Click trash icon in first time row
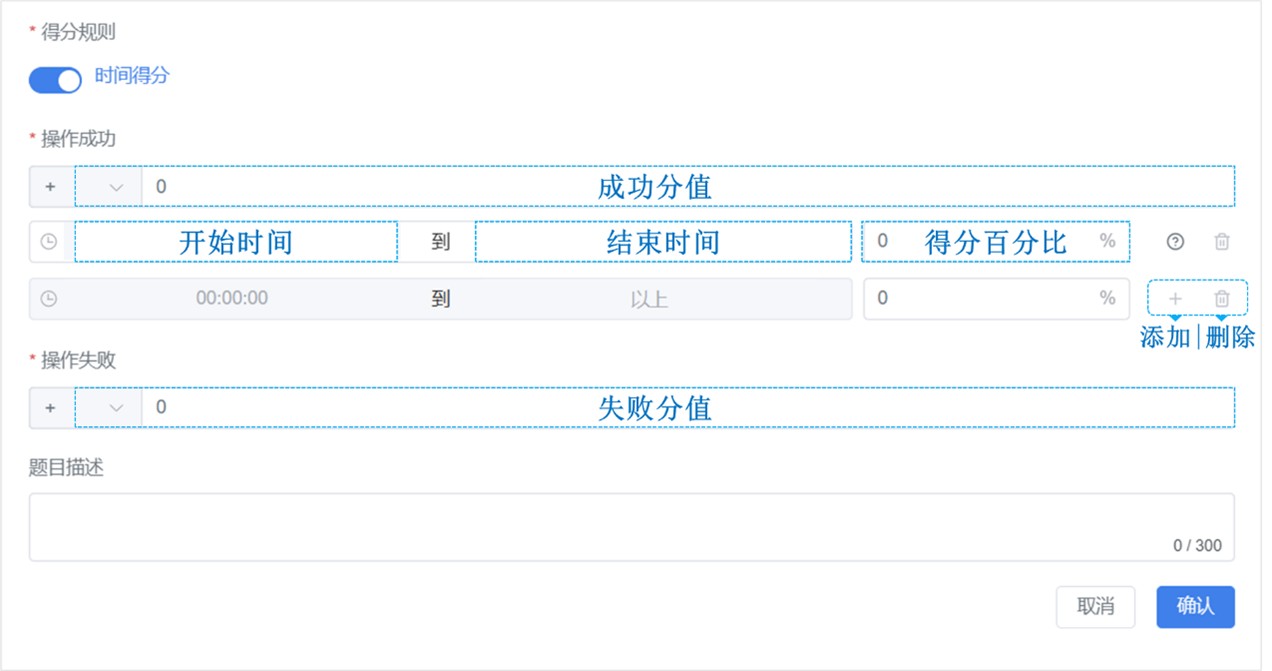Screen dimensions: 1272x671 pos(1221,241)
